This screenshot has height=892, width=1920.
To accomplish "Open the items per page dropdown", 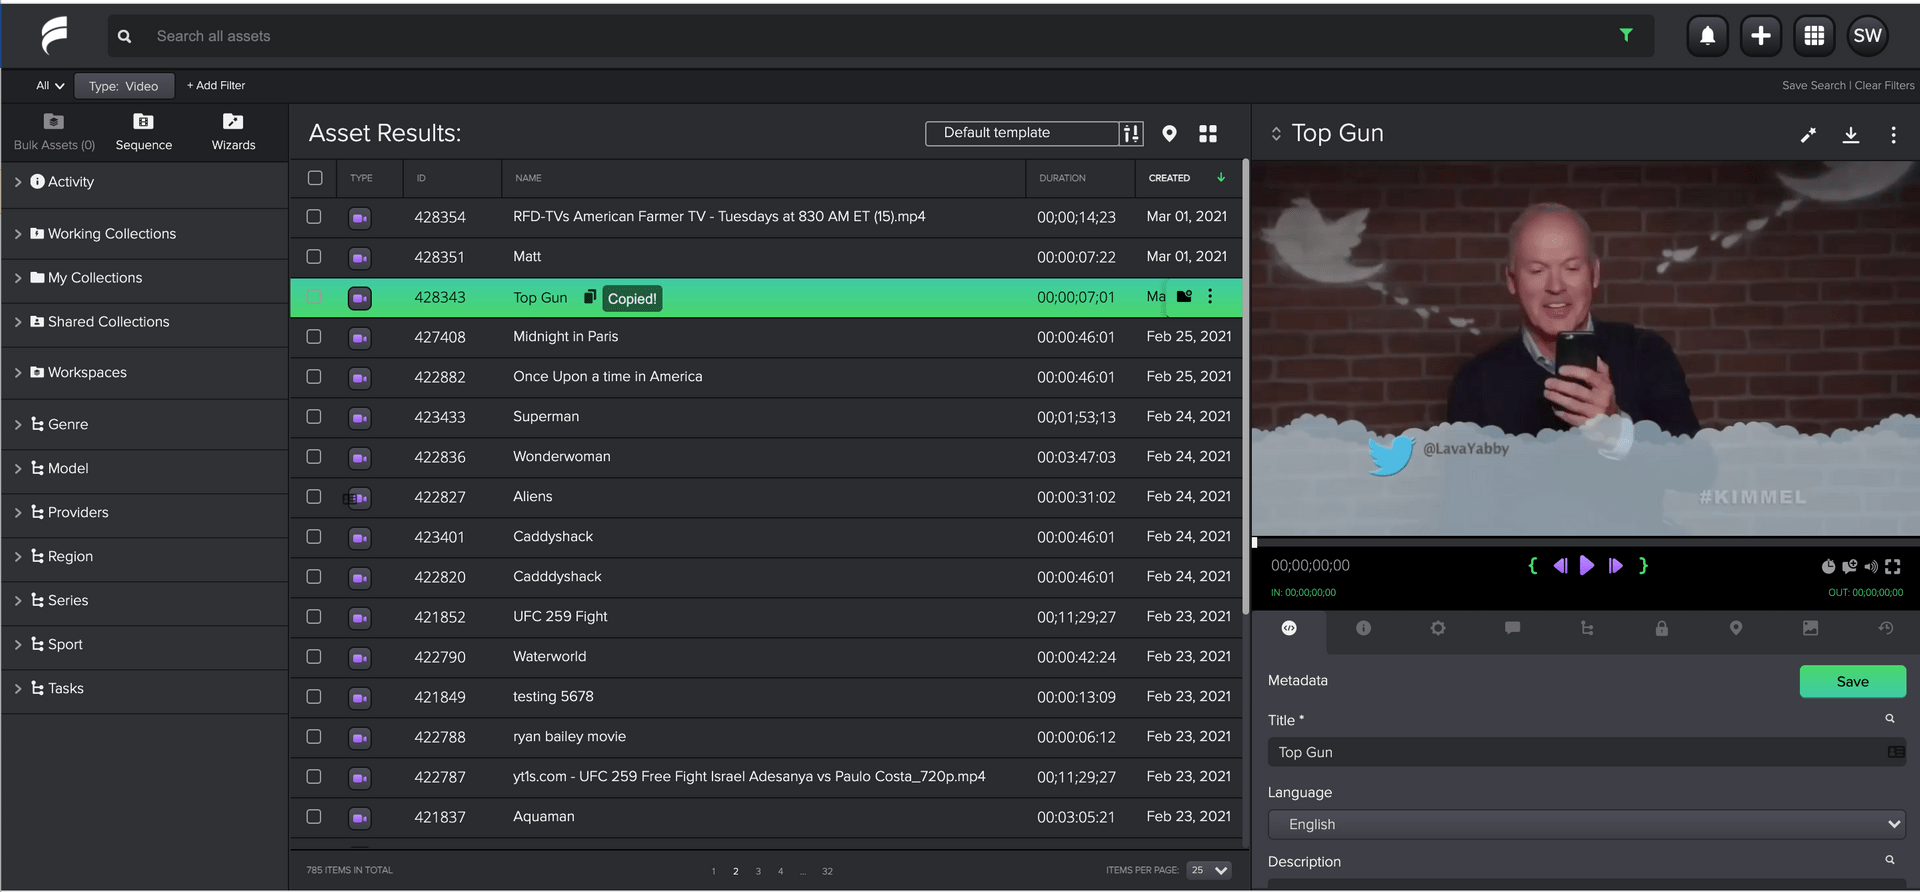I will point(1209,870).
